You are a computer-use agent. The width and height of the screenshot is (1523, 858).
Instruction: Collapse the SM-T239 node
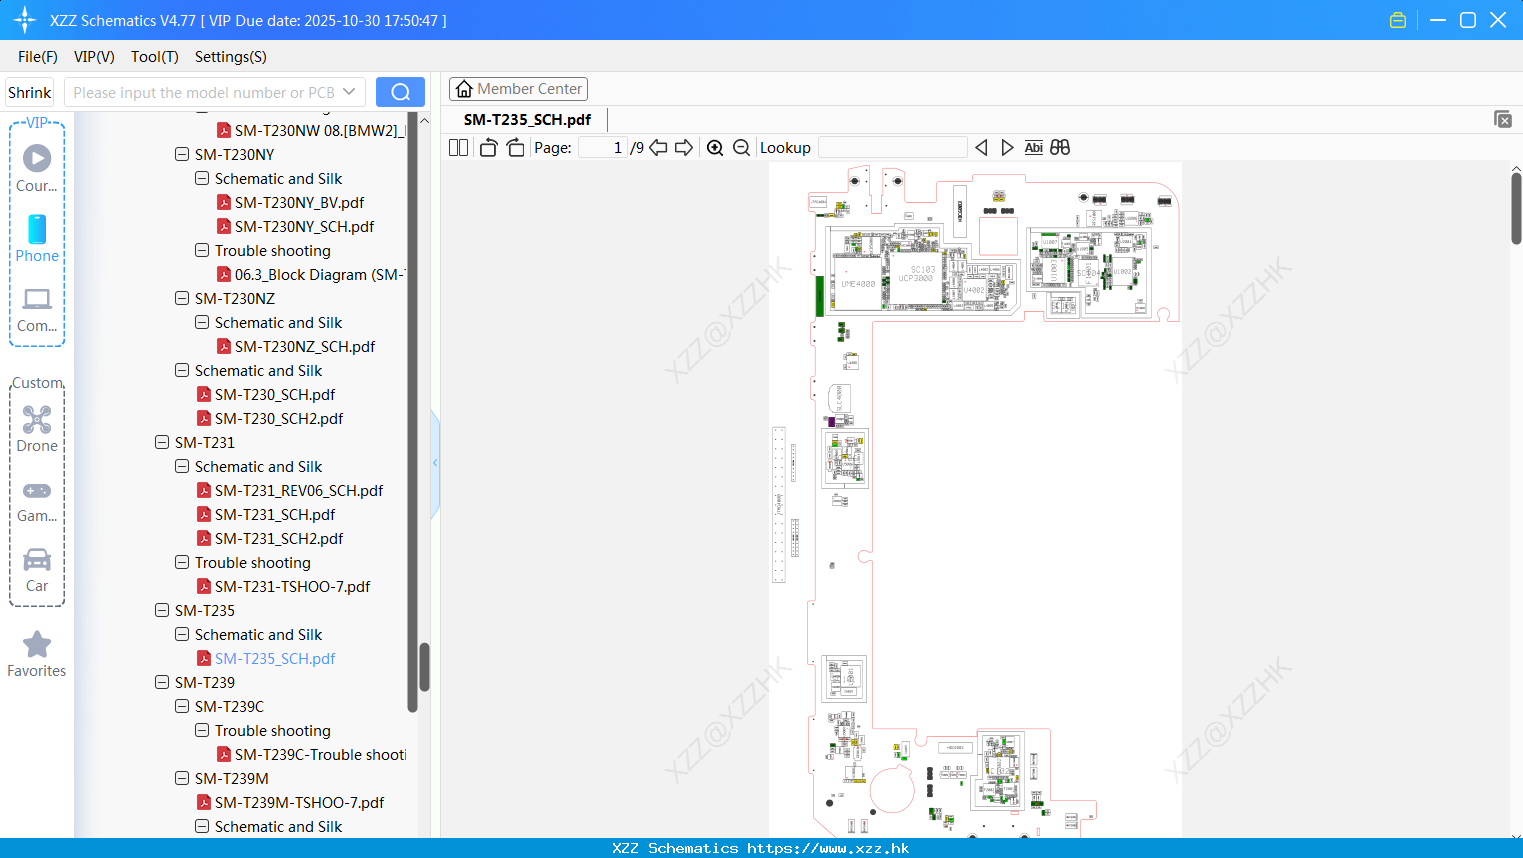pyautogui.click(x=162, y=682)
